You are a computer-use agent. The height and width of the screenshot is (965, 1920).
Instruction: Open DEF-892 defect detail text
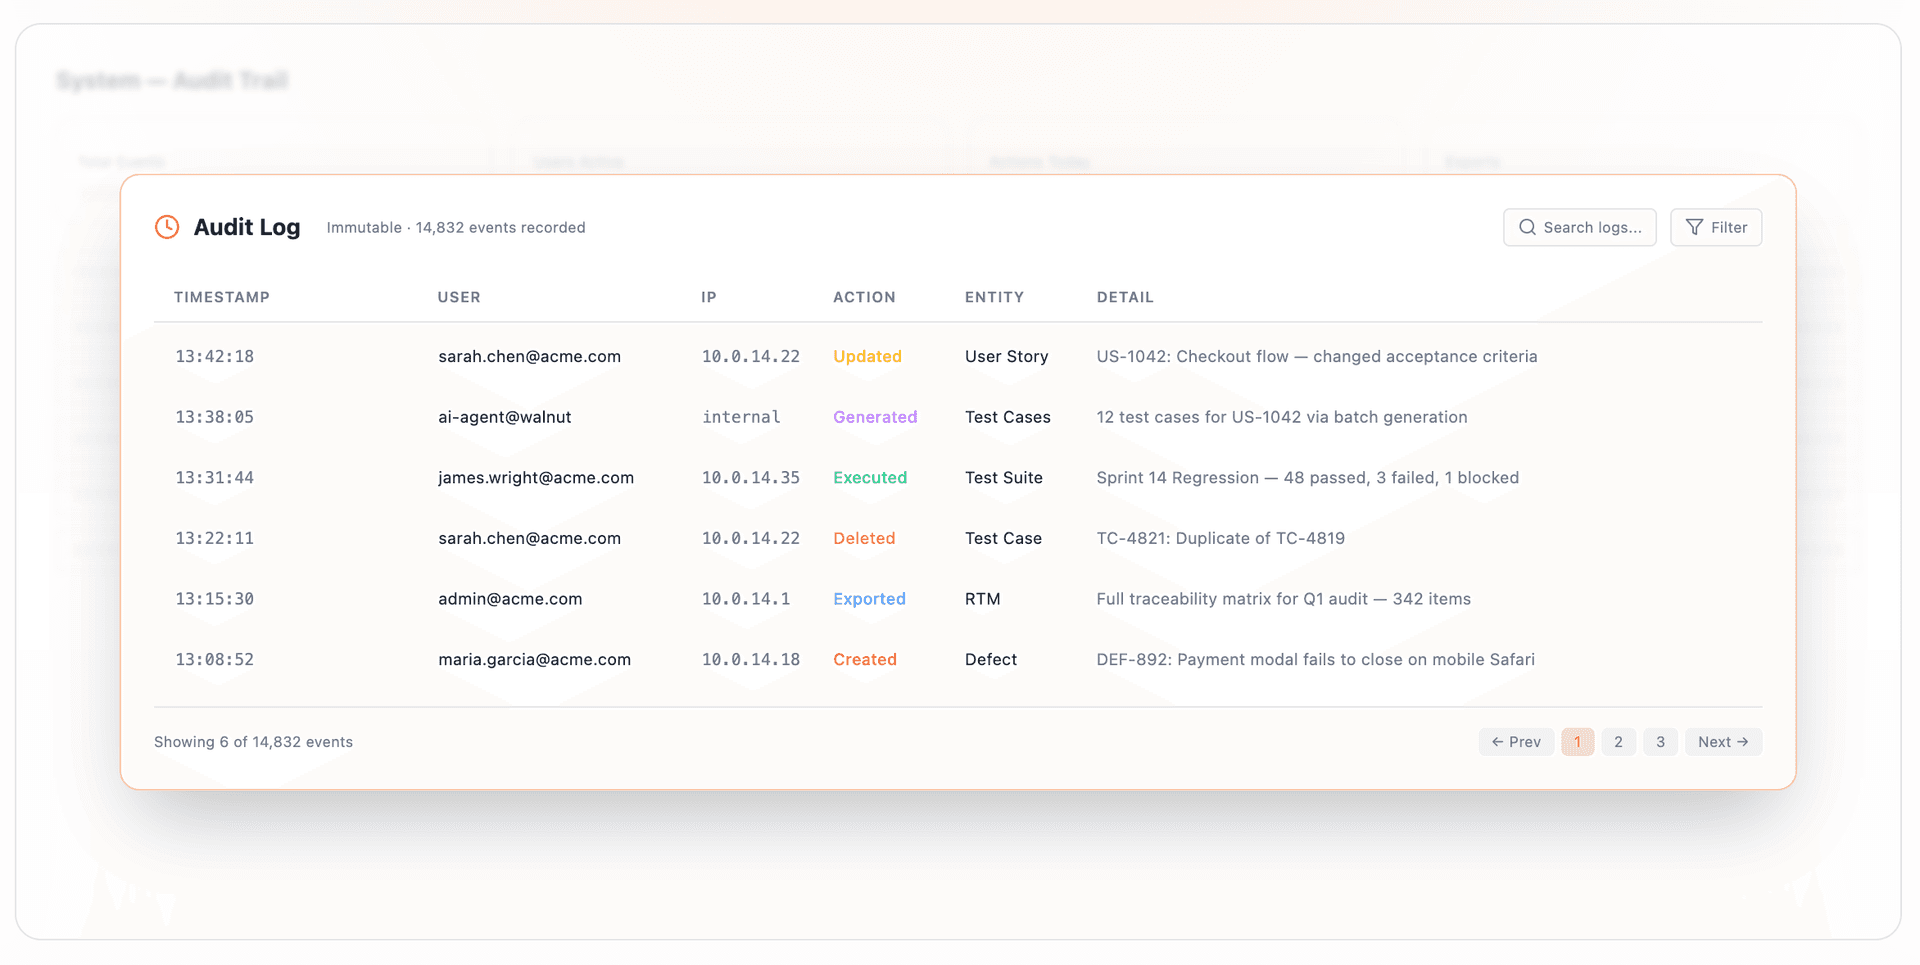[x=1315, y=660]
